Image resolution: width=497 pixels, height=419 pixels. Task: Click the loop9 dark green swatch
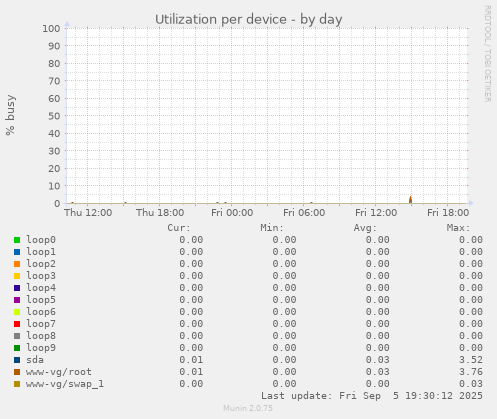17,348
